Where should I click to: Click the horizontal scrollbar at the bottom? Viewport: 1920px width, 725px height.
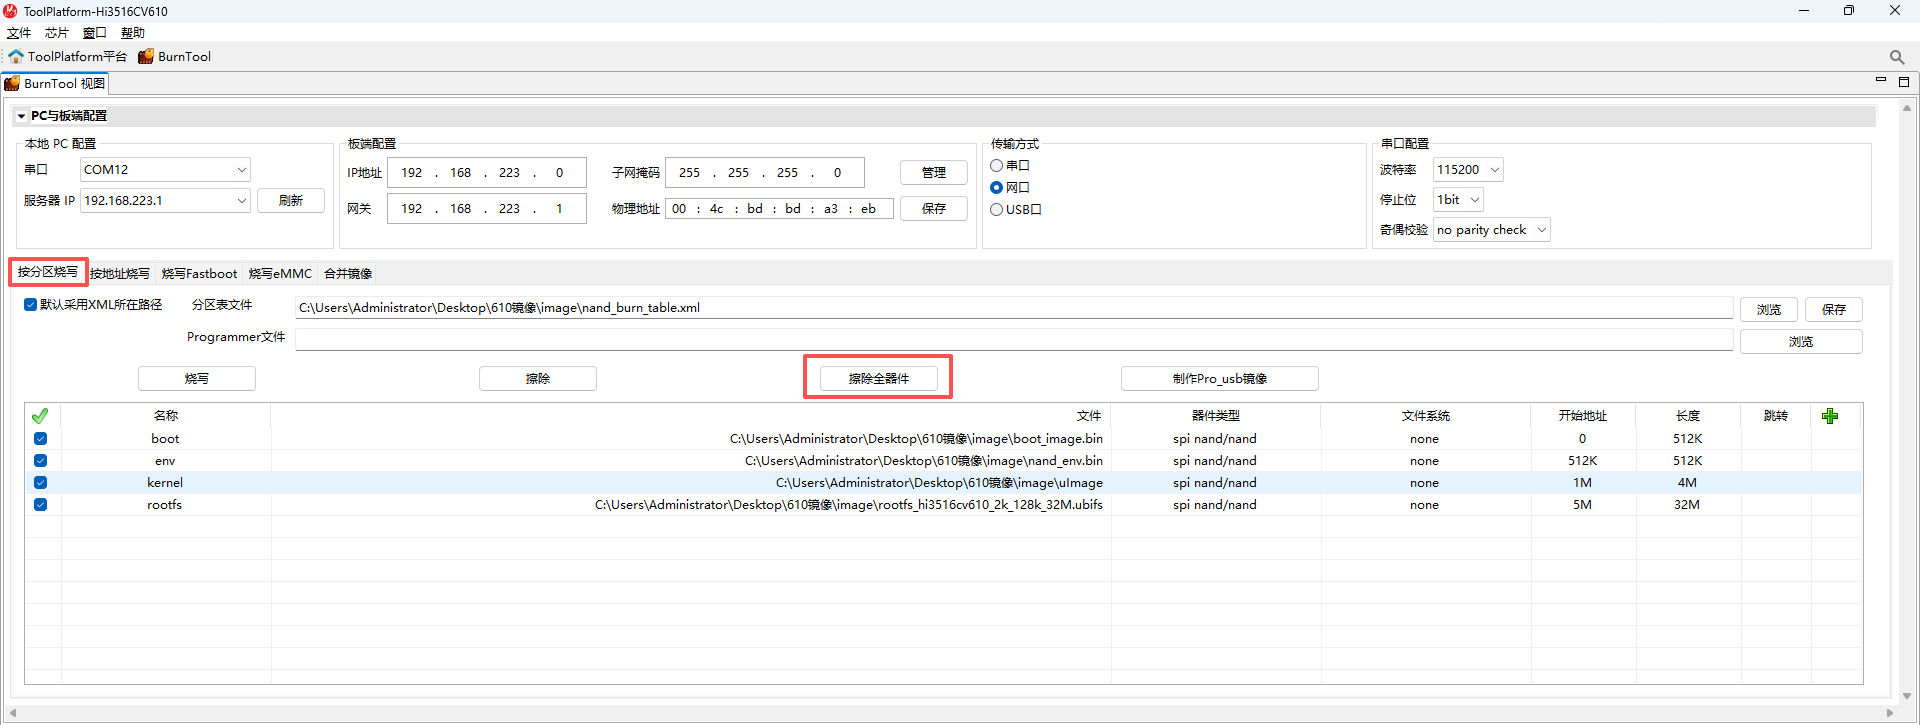click(x=950, y=713)
